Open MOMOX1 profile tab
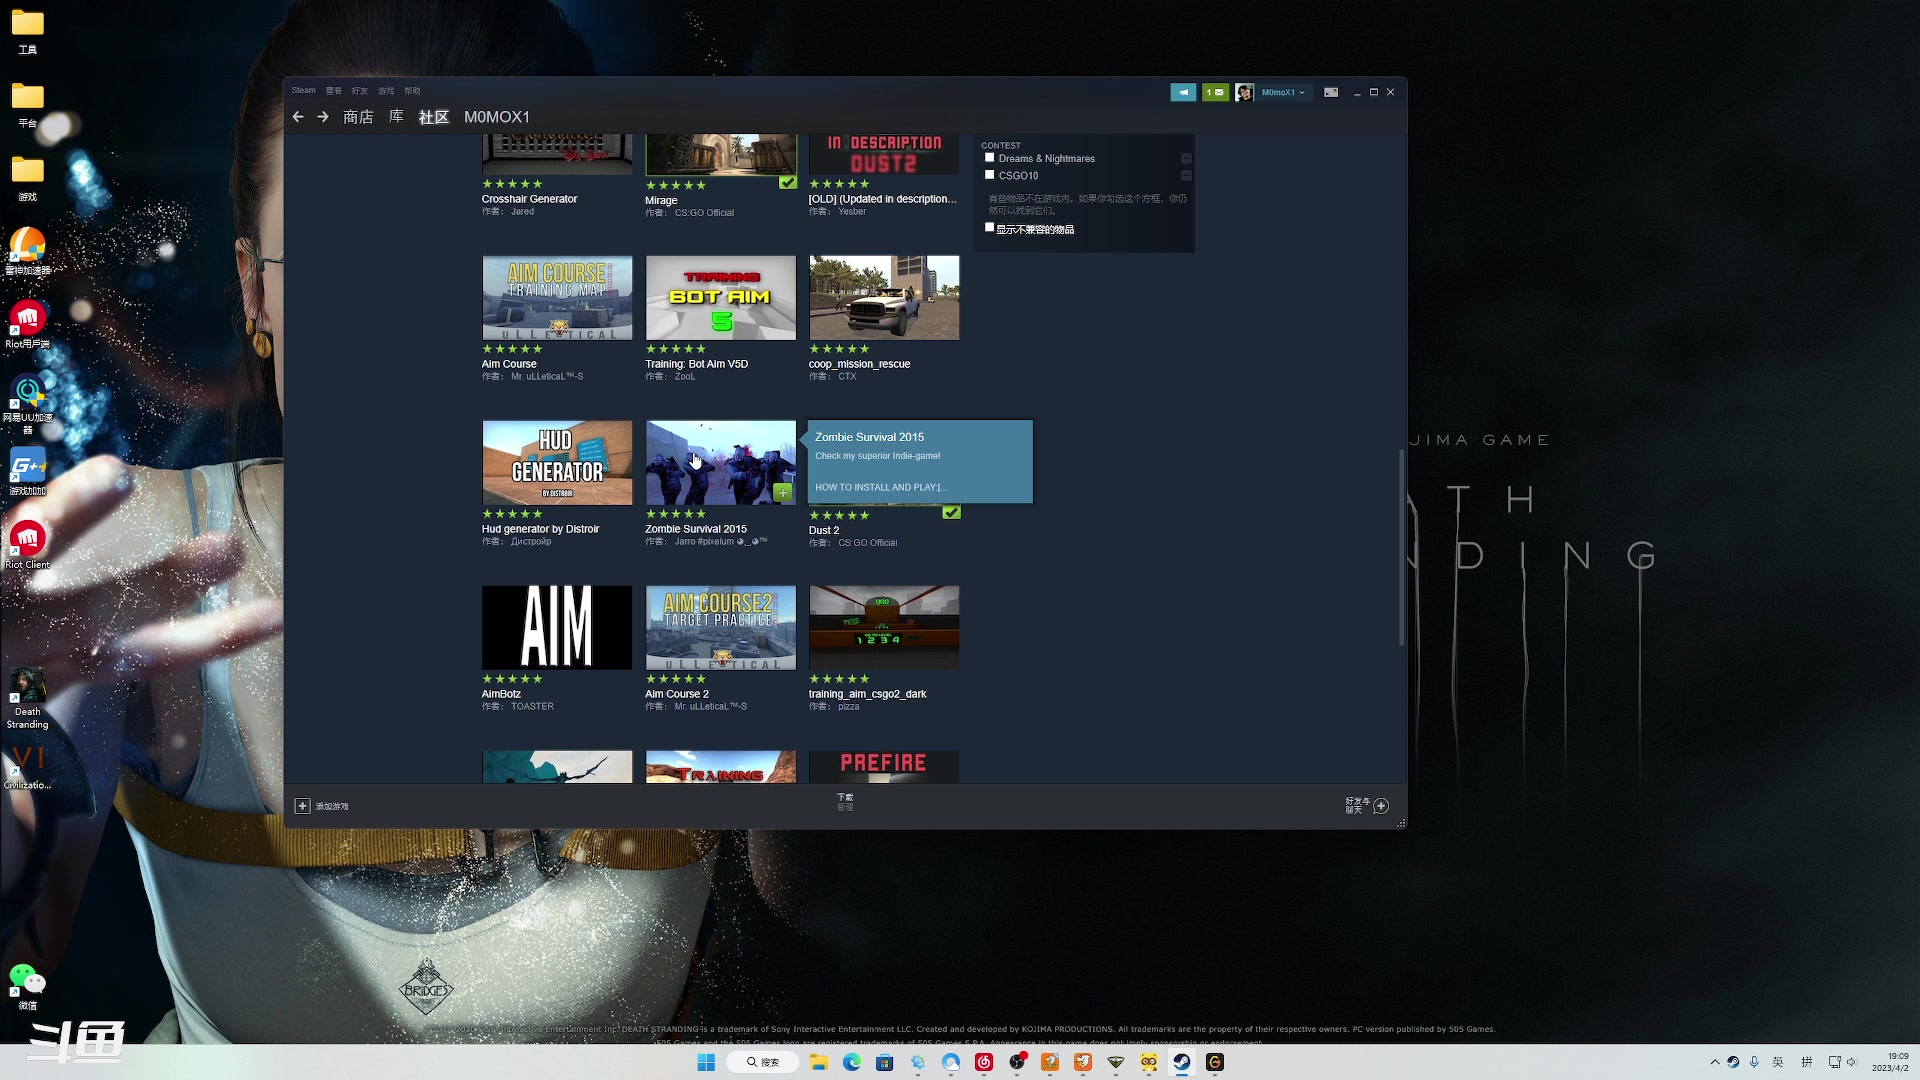This screenshot has height=1080, width=1920. click(x=497, y=117)
